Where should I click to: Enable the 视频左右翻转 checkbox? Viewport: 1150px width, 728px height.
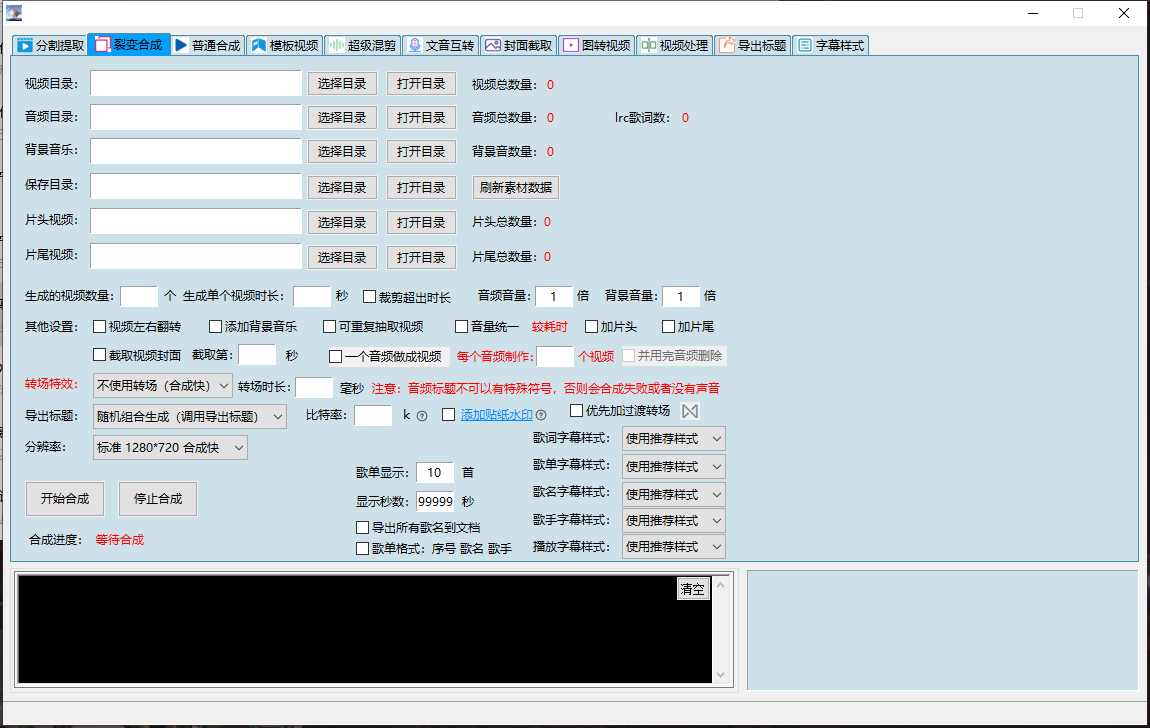pos(99,326)
